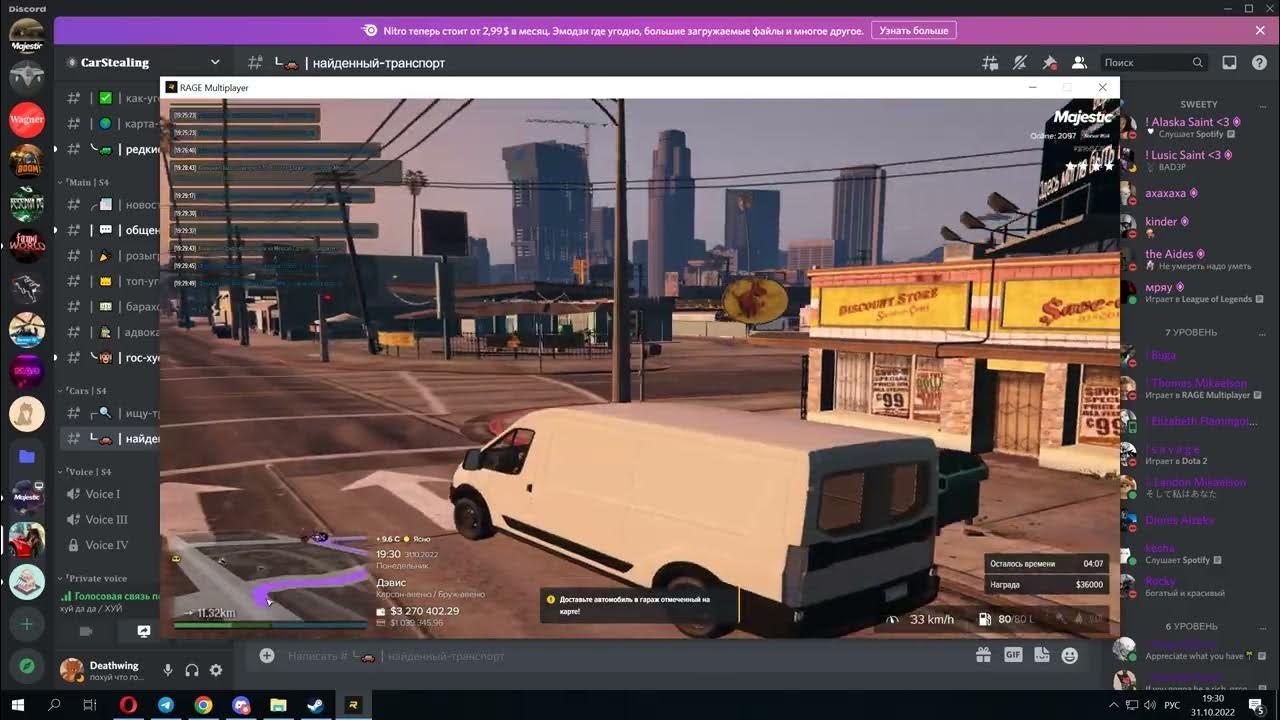Toggle the member list visibility
Viewport: 1280px width, 720px height.
1079,62
